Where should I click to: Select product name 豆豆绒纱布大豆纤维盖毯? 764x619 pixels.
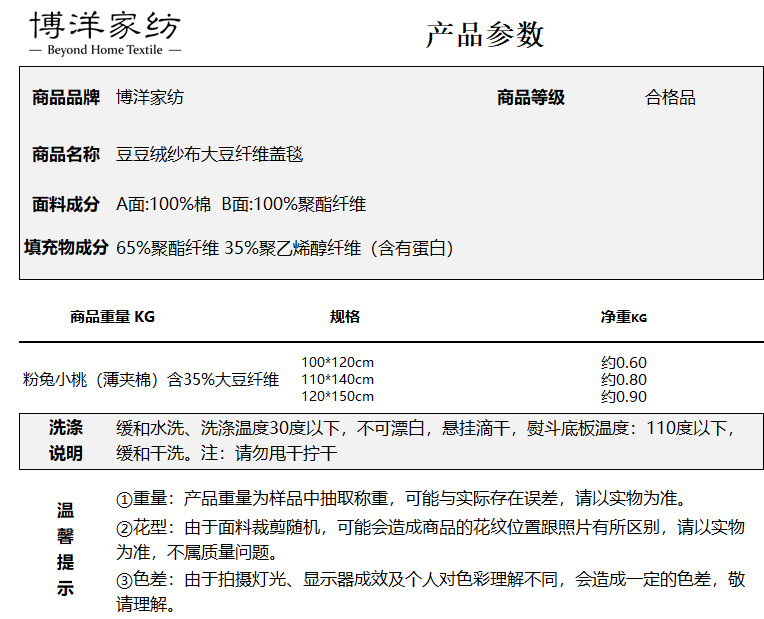tap(210, 154)
